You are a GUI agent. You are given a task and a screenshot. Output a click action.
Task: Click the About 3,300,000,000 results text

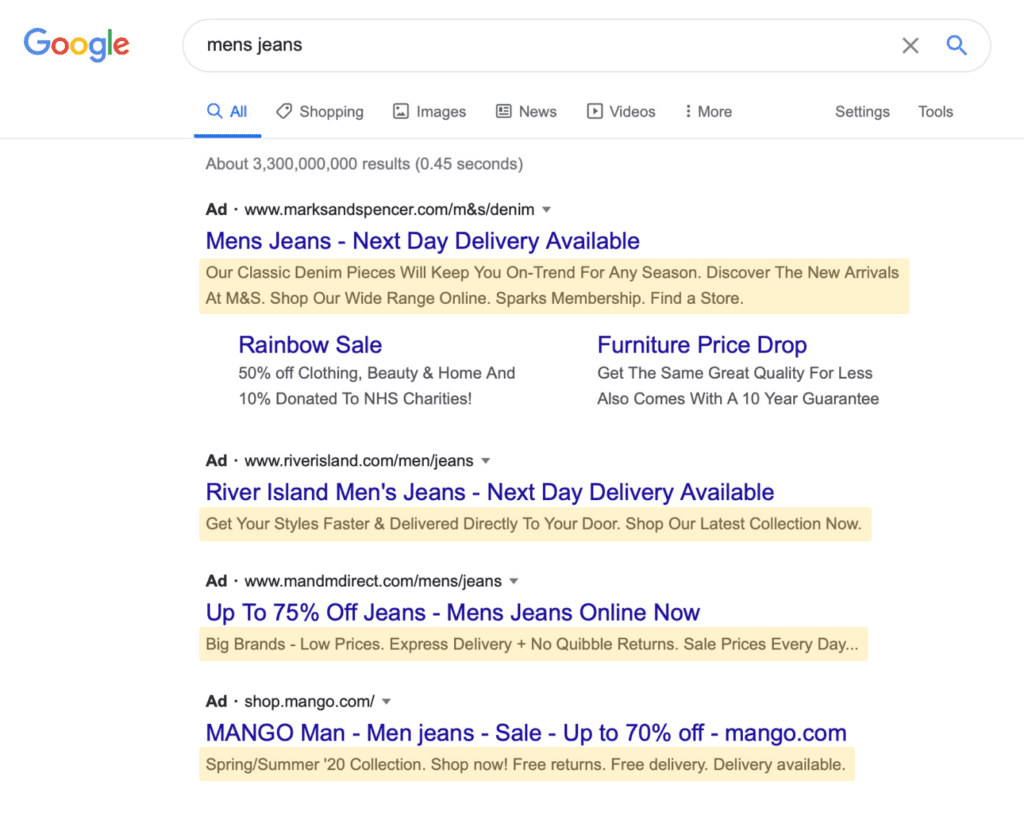[364, 164]
